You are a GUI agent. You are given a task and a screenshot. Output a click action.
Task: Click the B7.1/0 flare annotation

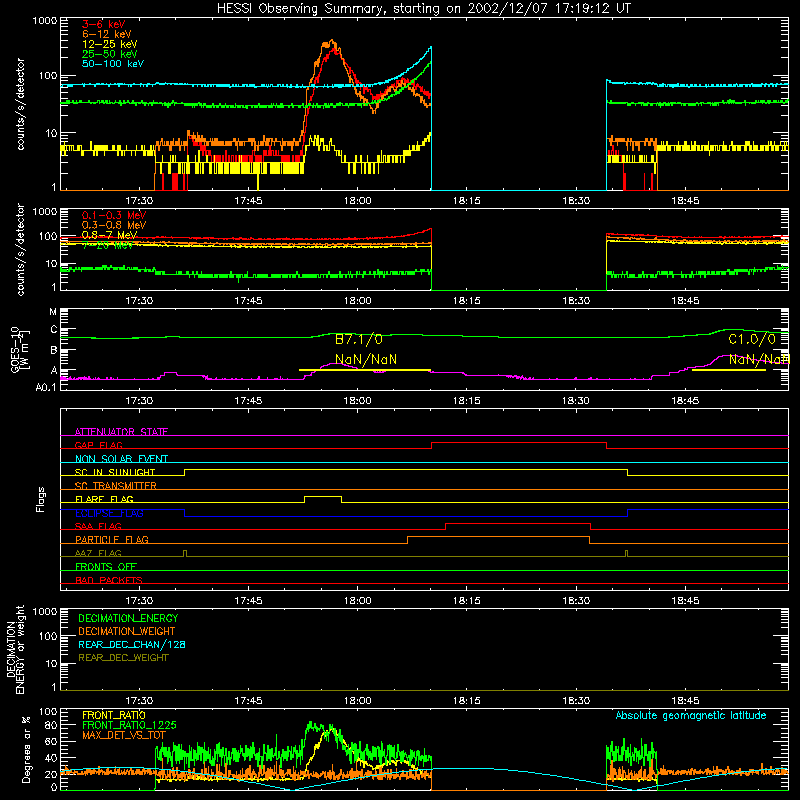(x=359, y=339)
